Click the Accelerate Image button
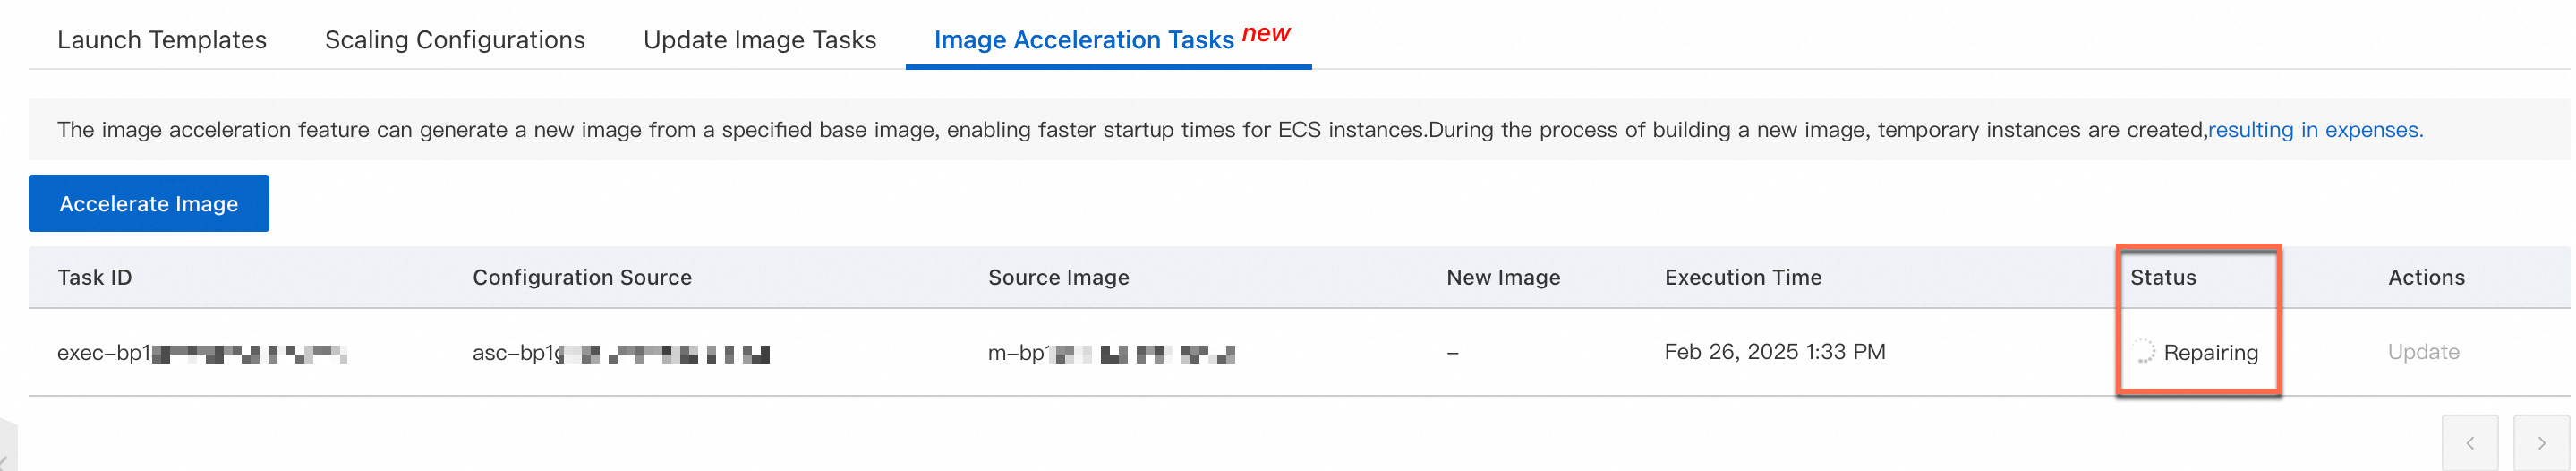Viewport: 2576px width, 471px height. [148, 204]
